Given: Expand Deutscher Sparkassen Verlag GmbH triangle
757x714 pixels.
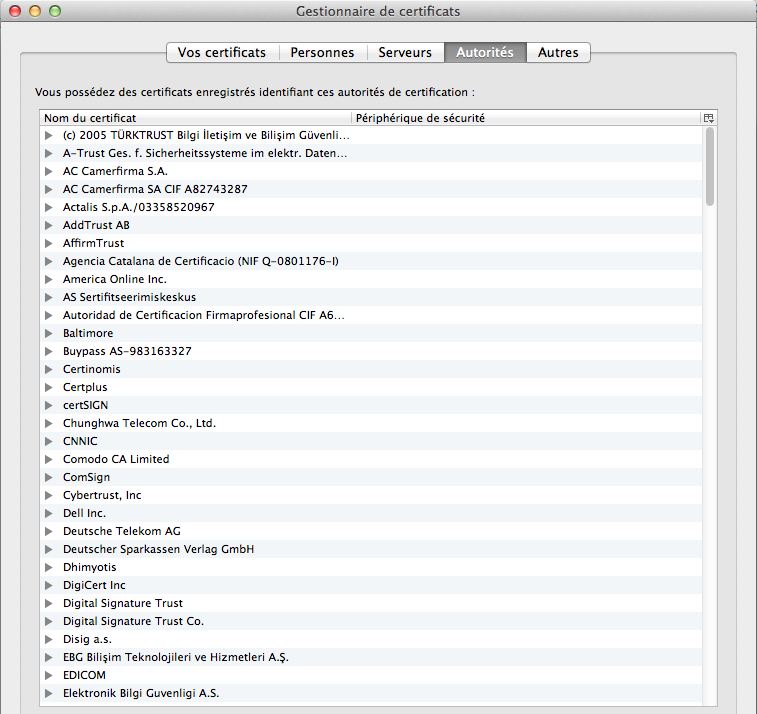Looking at the screenshot, I should click(48, 549).
